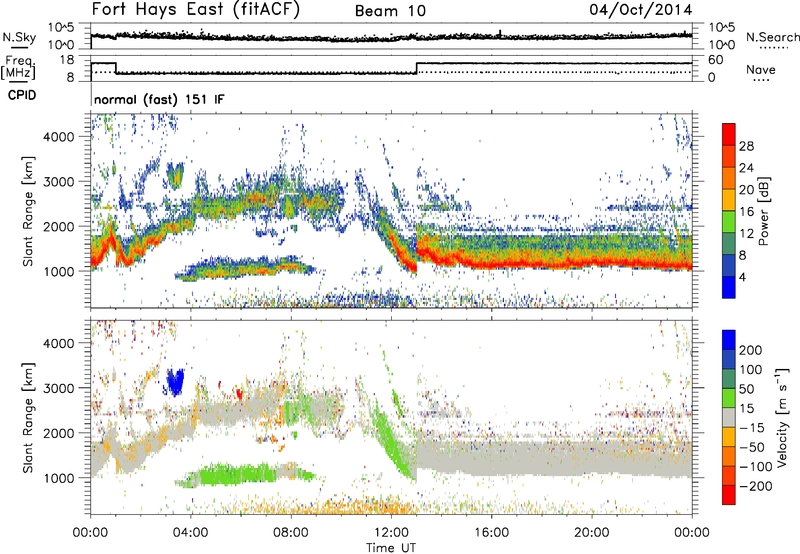Click the "normal (fast) 151 IF" mode text
Screen dimensions: 800x554
[x=159, y=99]
